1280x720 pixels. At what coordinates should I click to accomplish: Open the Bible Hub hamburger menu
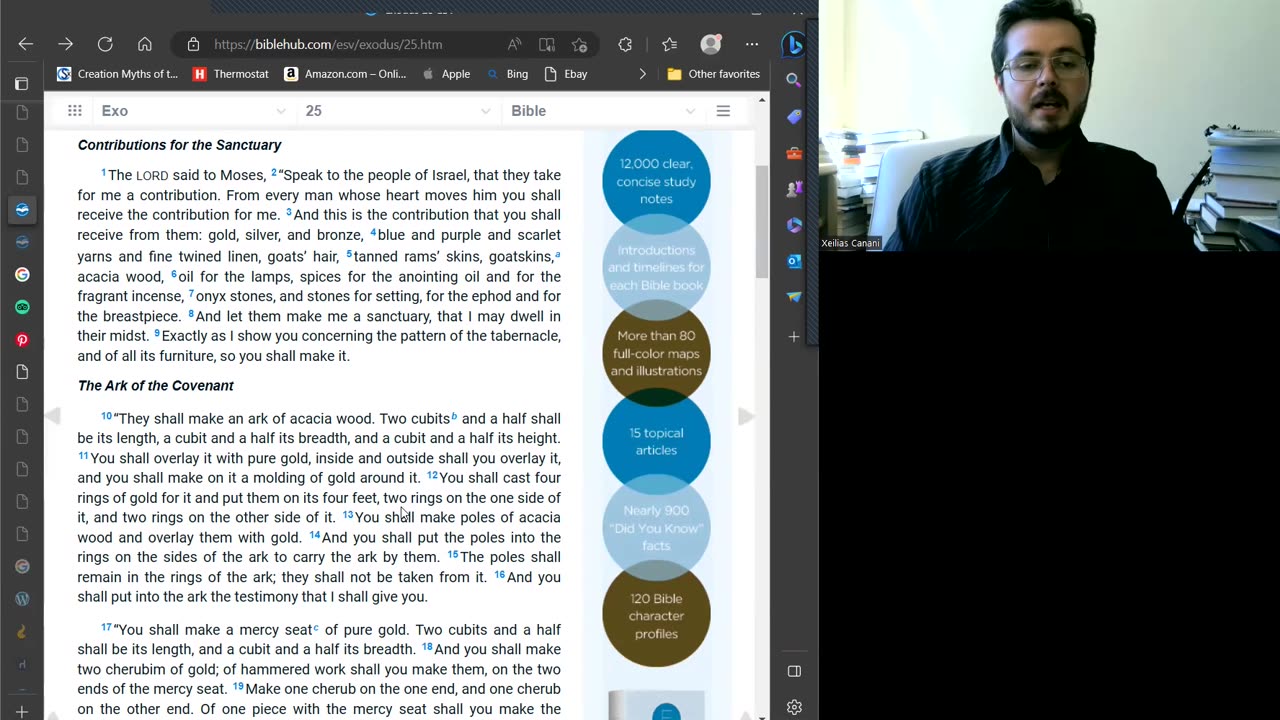tap(723, 111)
